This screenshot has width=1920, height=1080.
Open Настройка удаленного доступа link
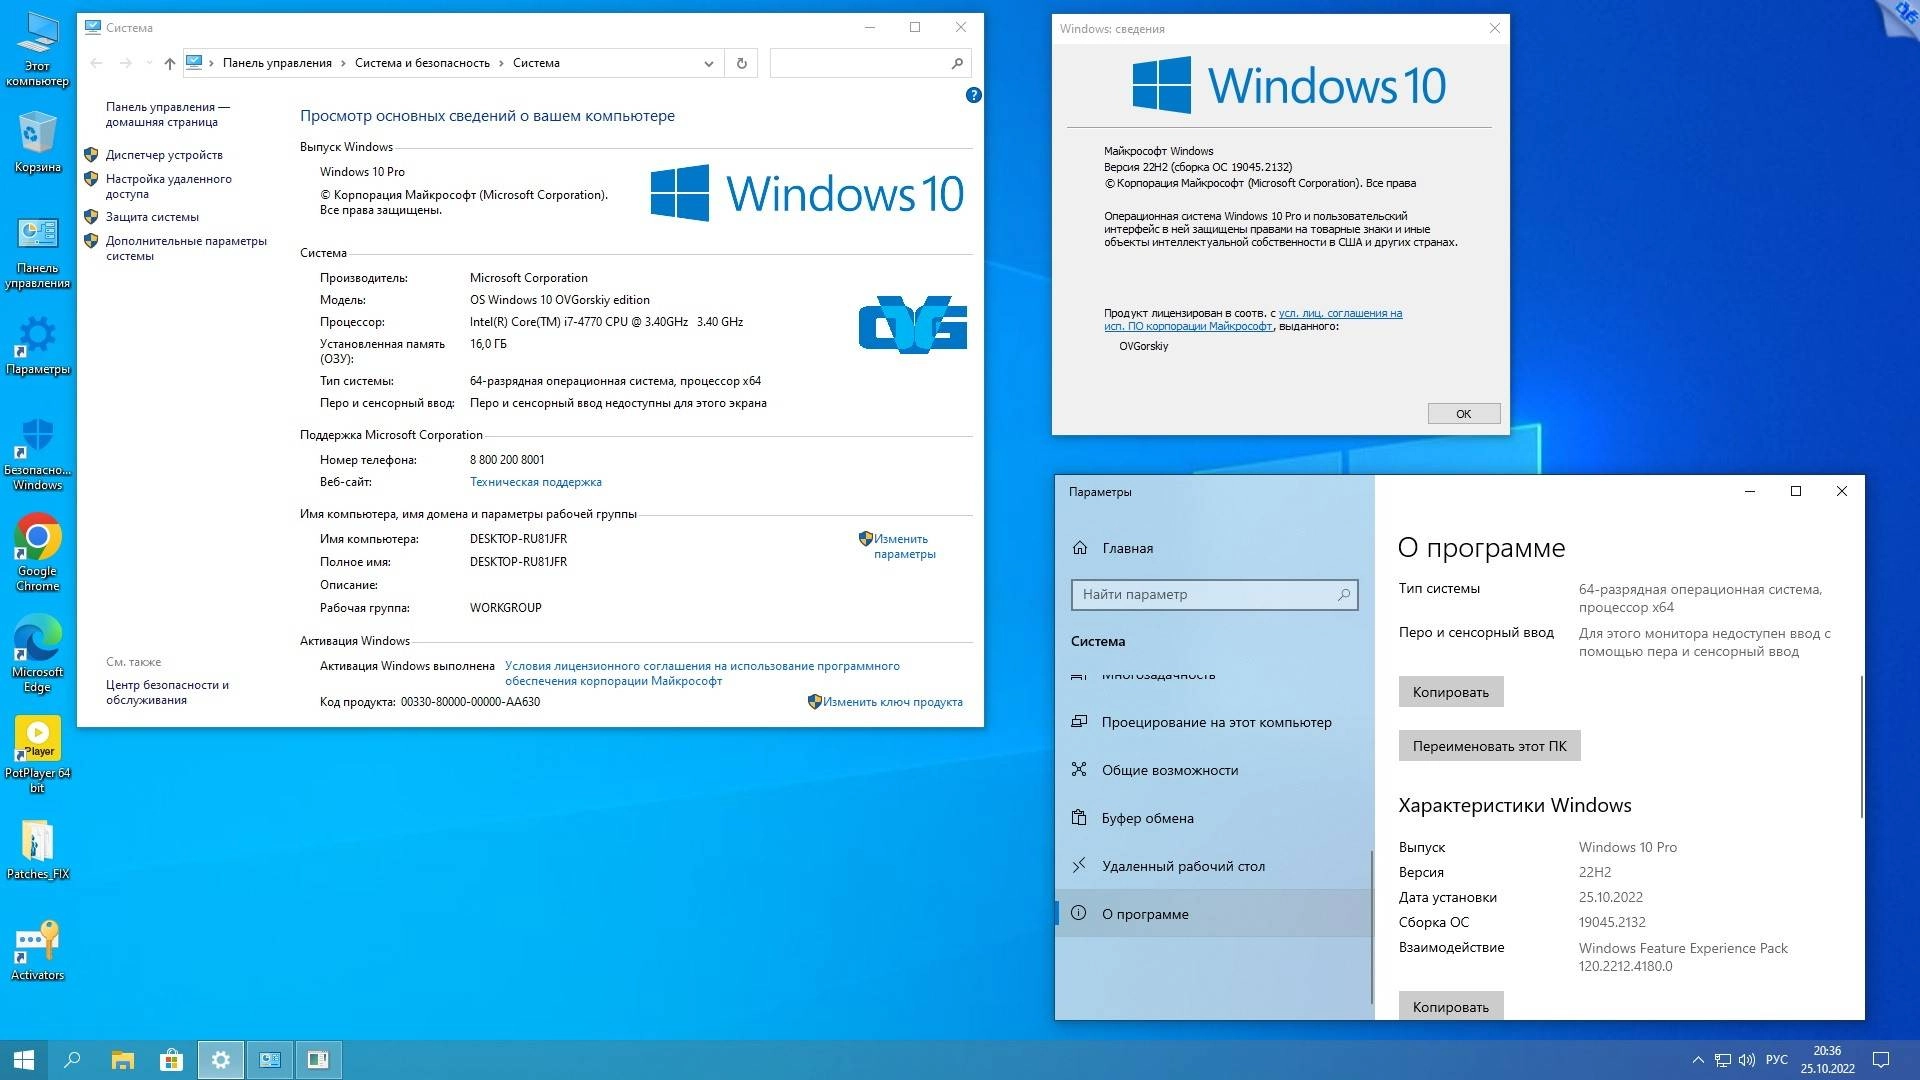168,186
